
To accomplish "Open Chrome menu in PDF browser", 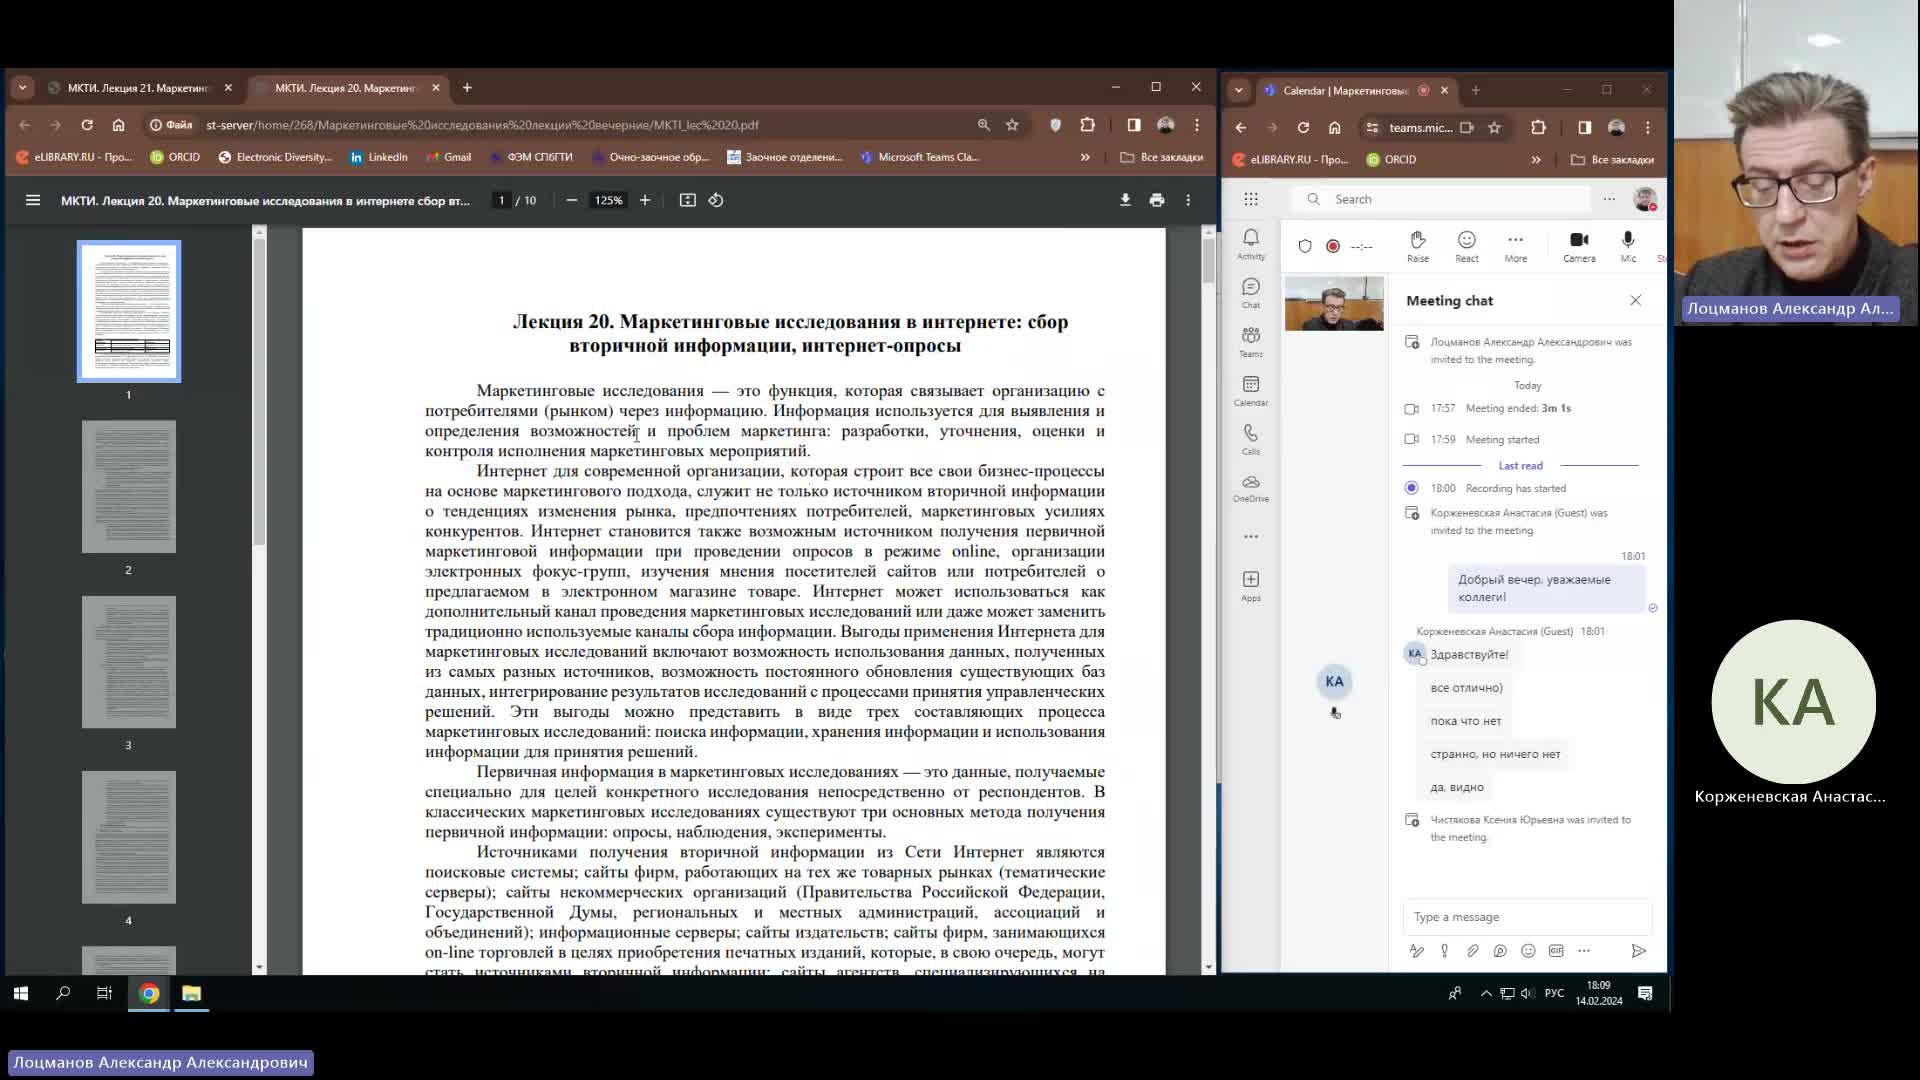I will point(1197,125).
